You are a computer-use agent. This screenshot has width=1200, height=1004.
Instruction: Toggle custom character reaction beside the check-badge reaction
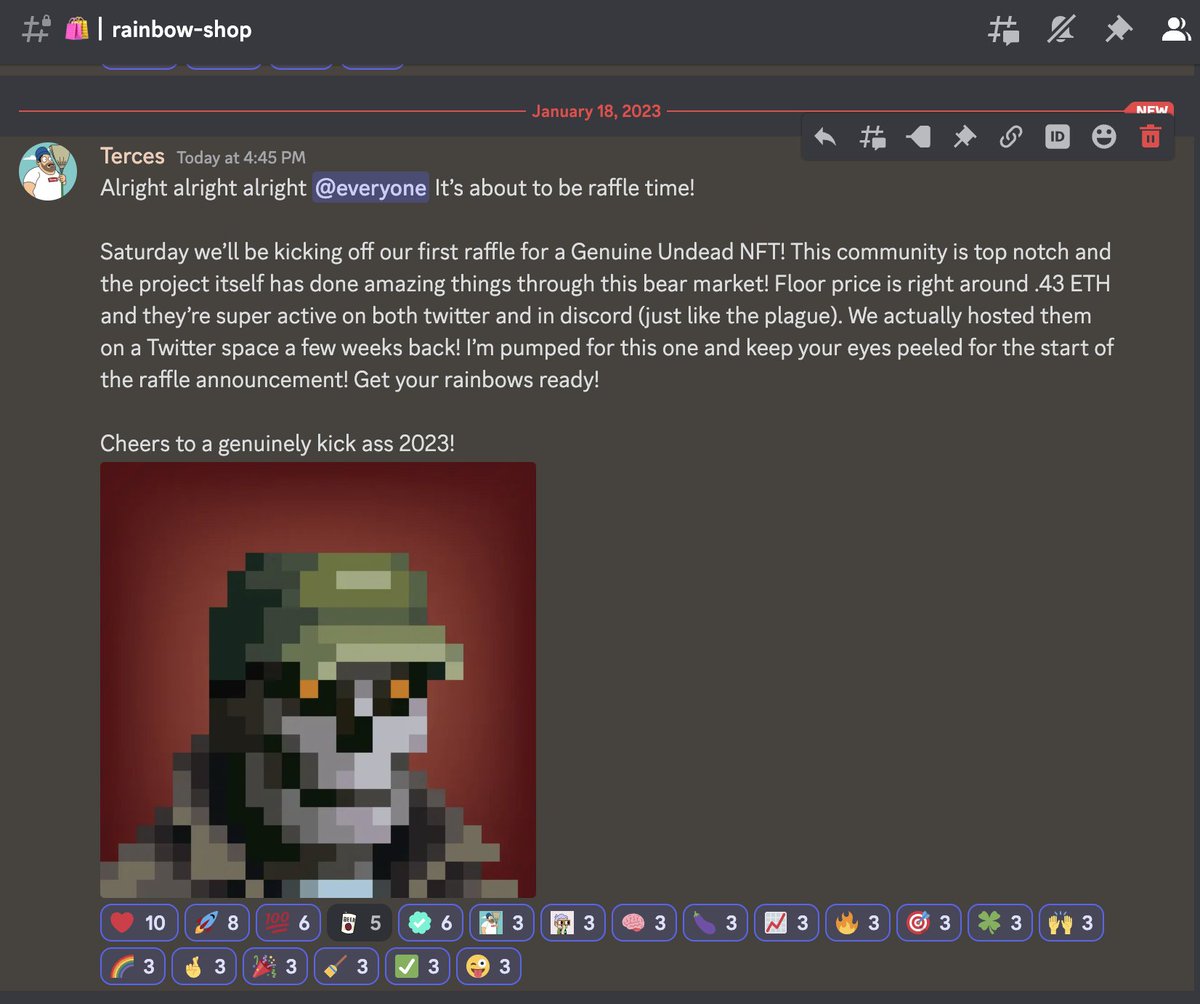tap(501, 923)
